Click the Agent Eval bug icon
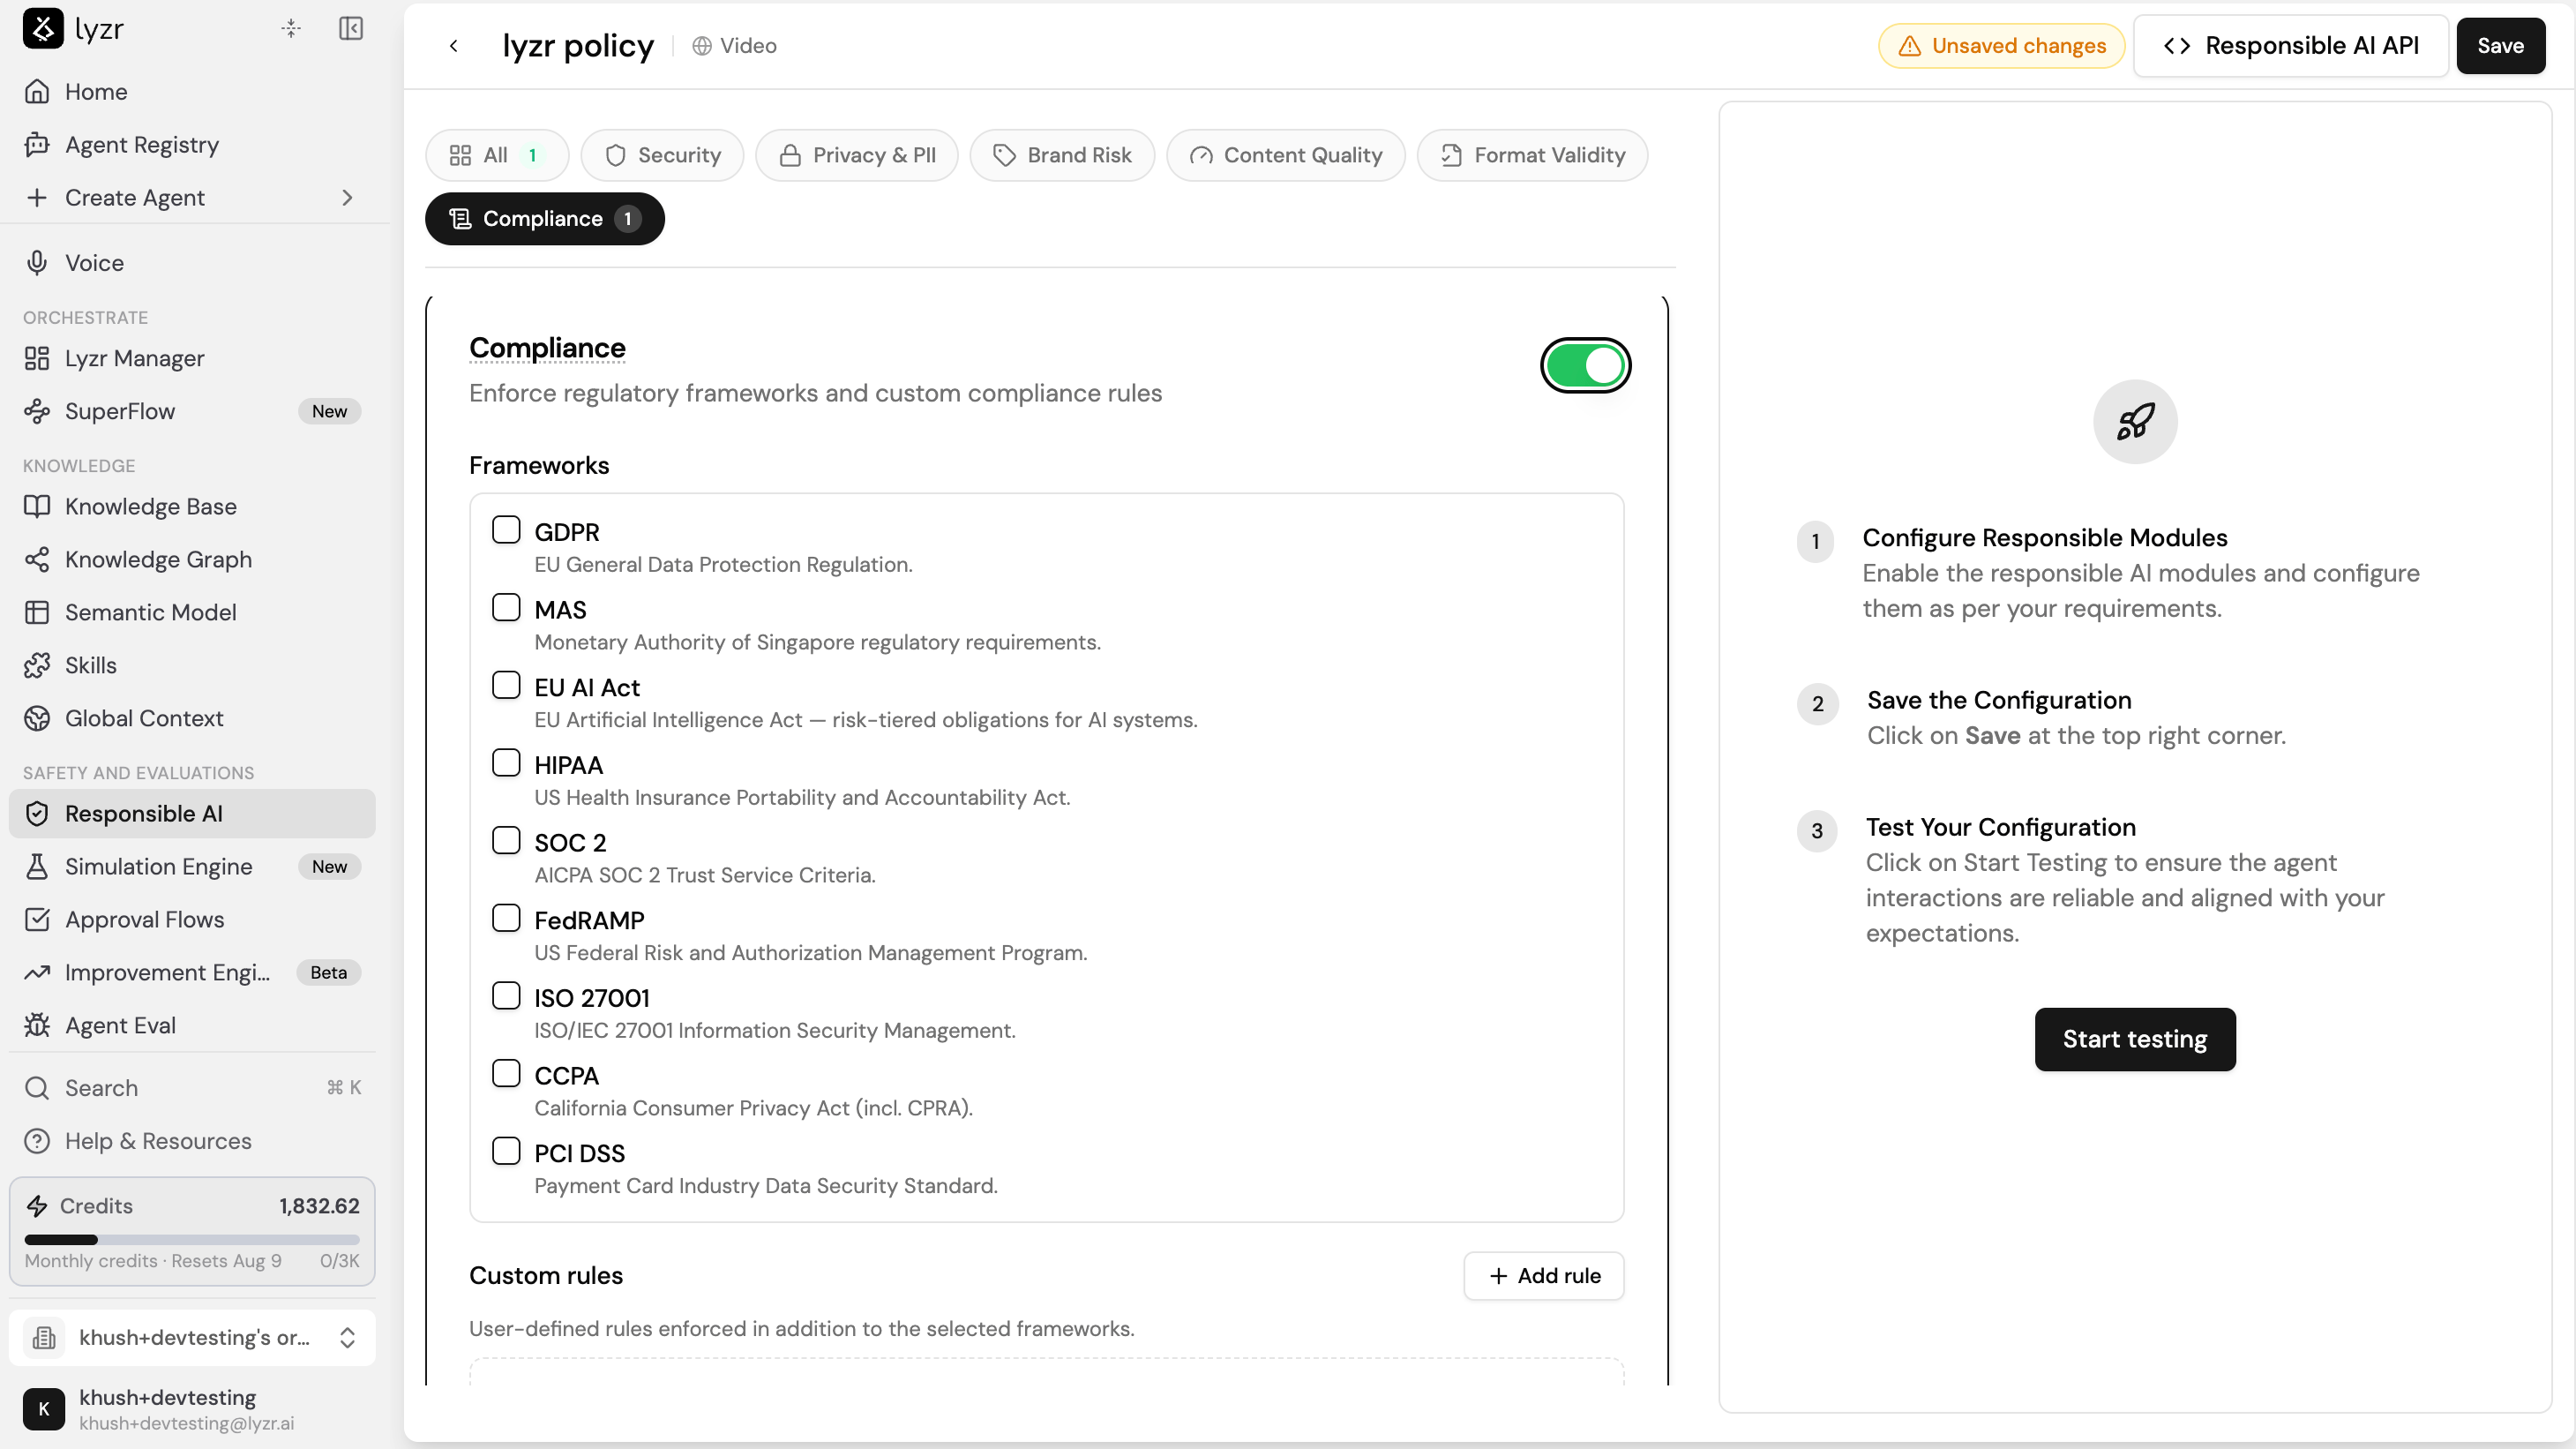The width and height of the screenshot is (2576, 1449). pyautogui.click(x=37, y=1026)
